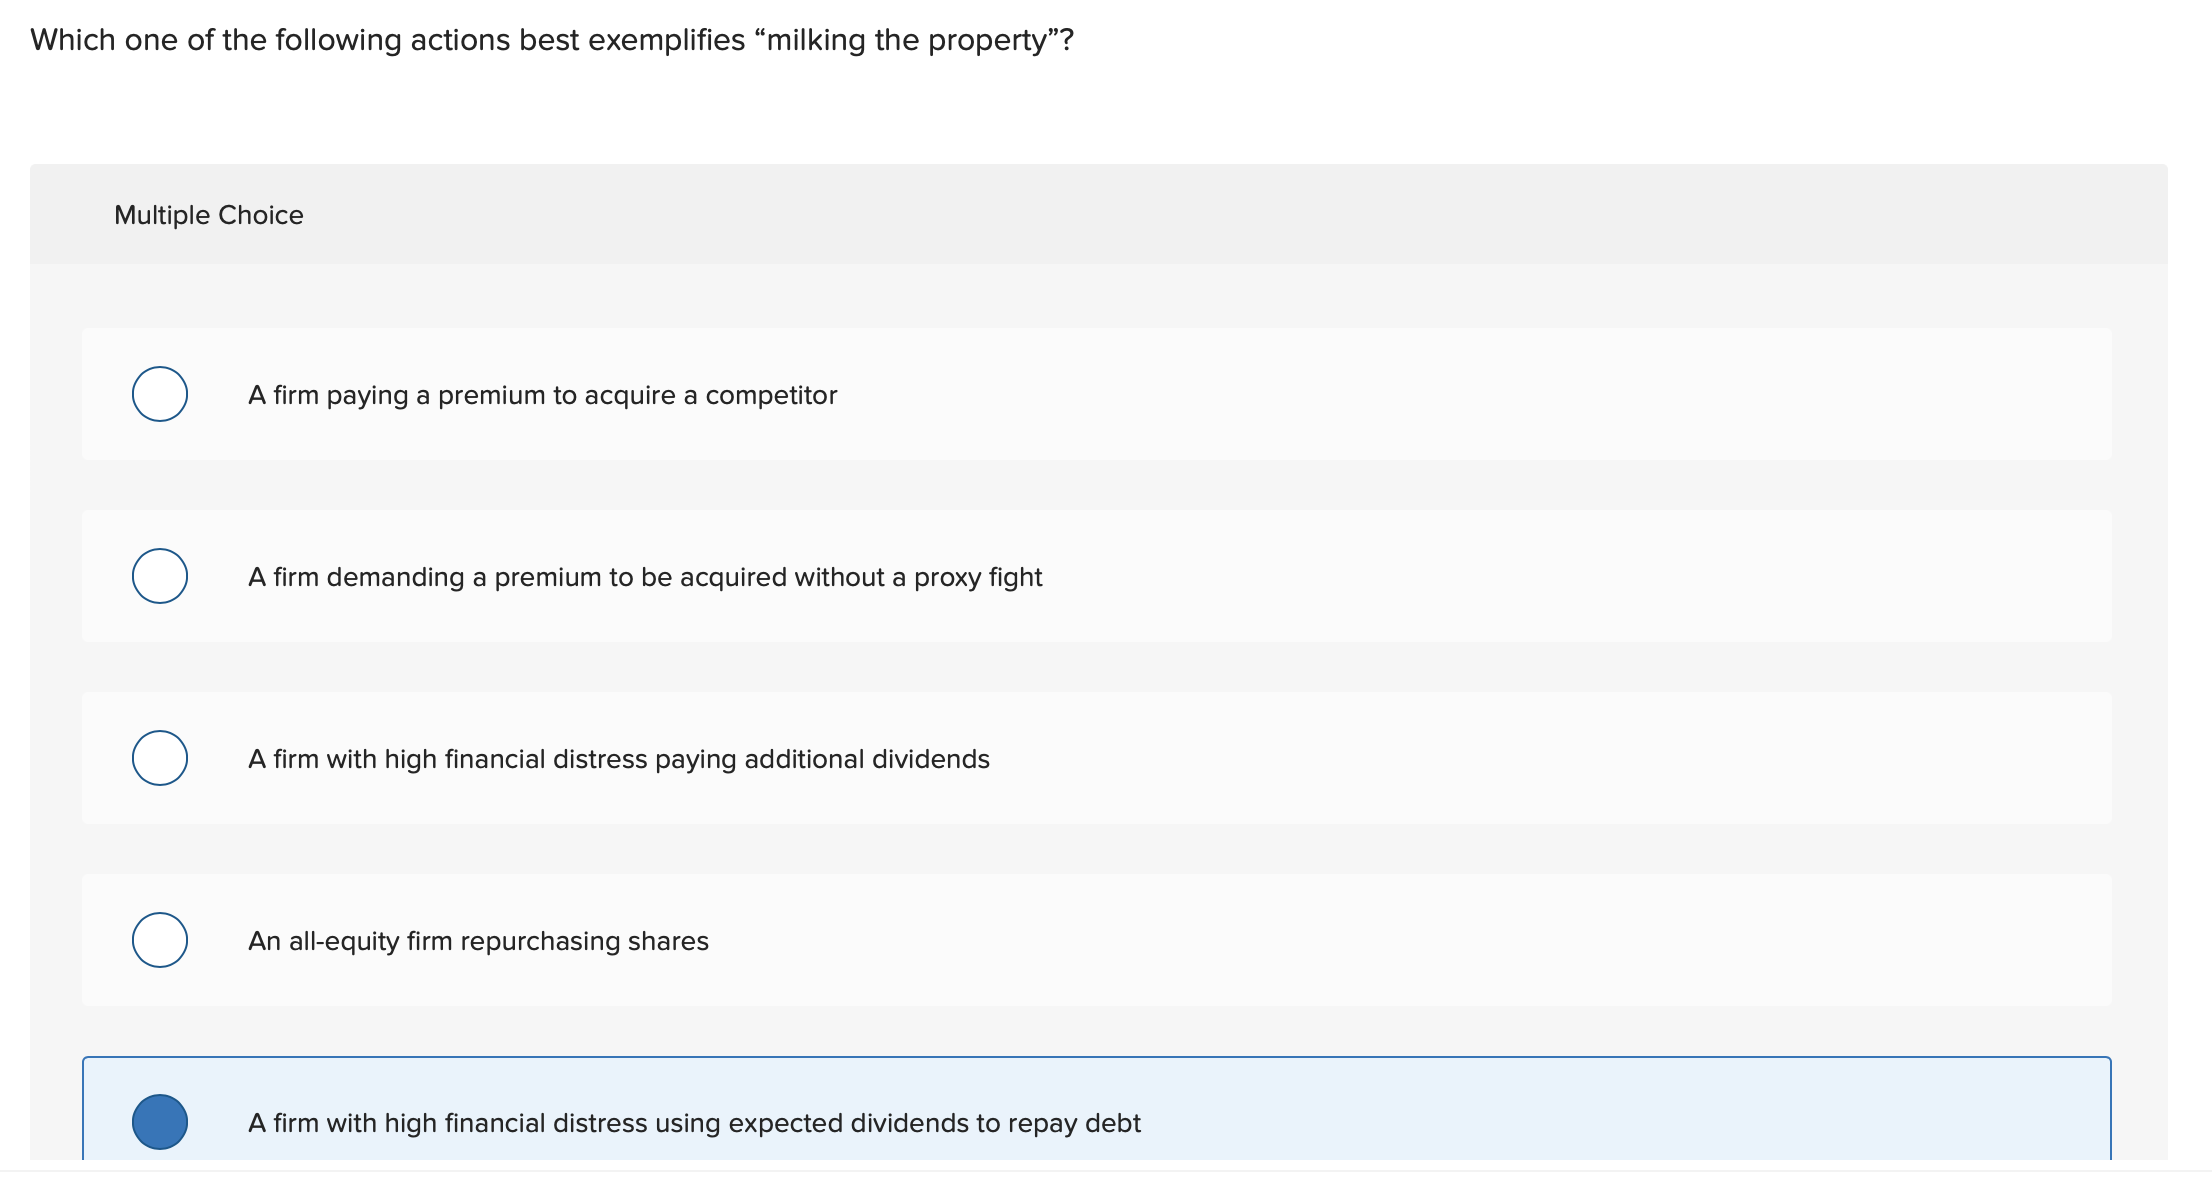
Task: Click the answer mentioning repurchasing shares text
Action: tap(478, 939)
